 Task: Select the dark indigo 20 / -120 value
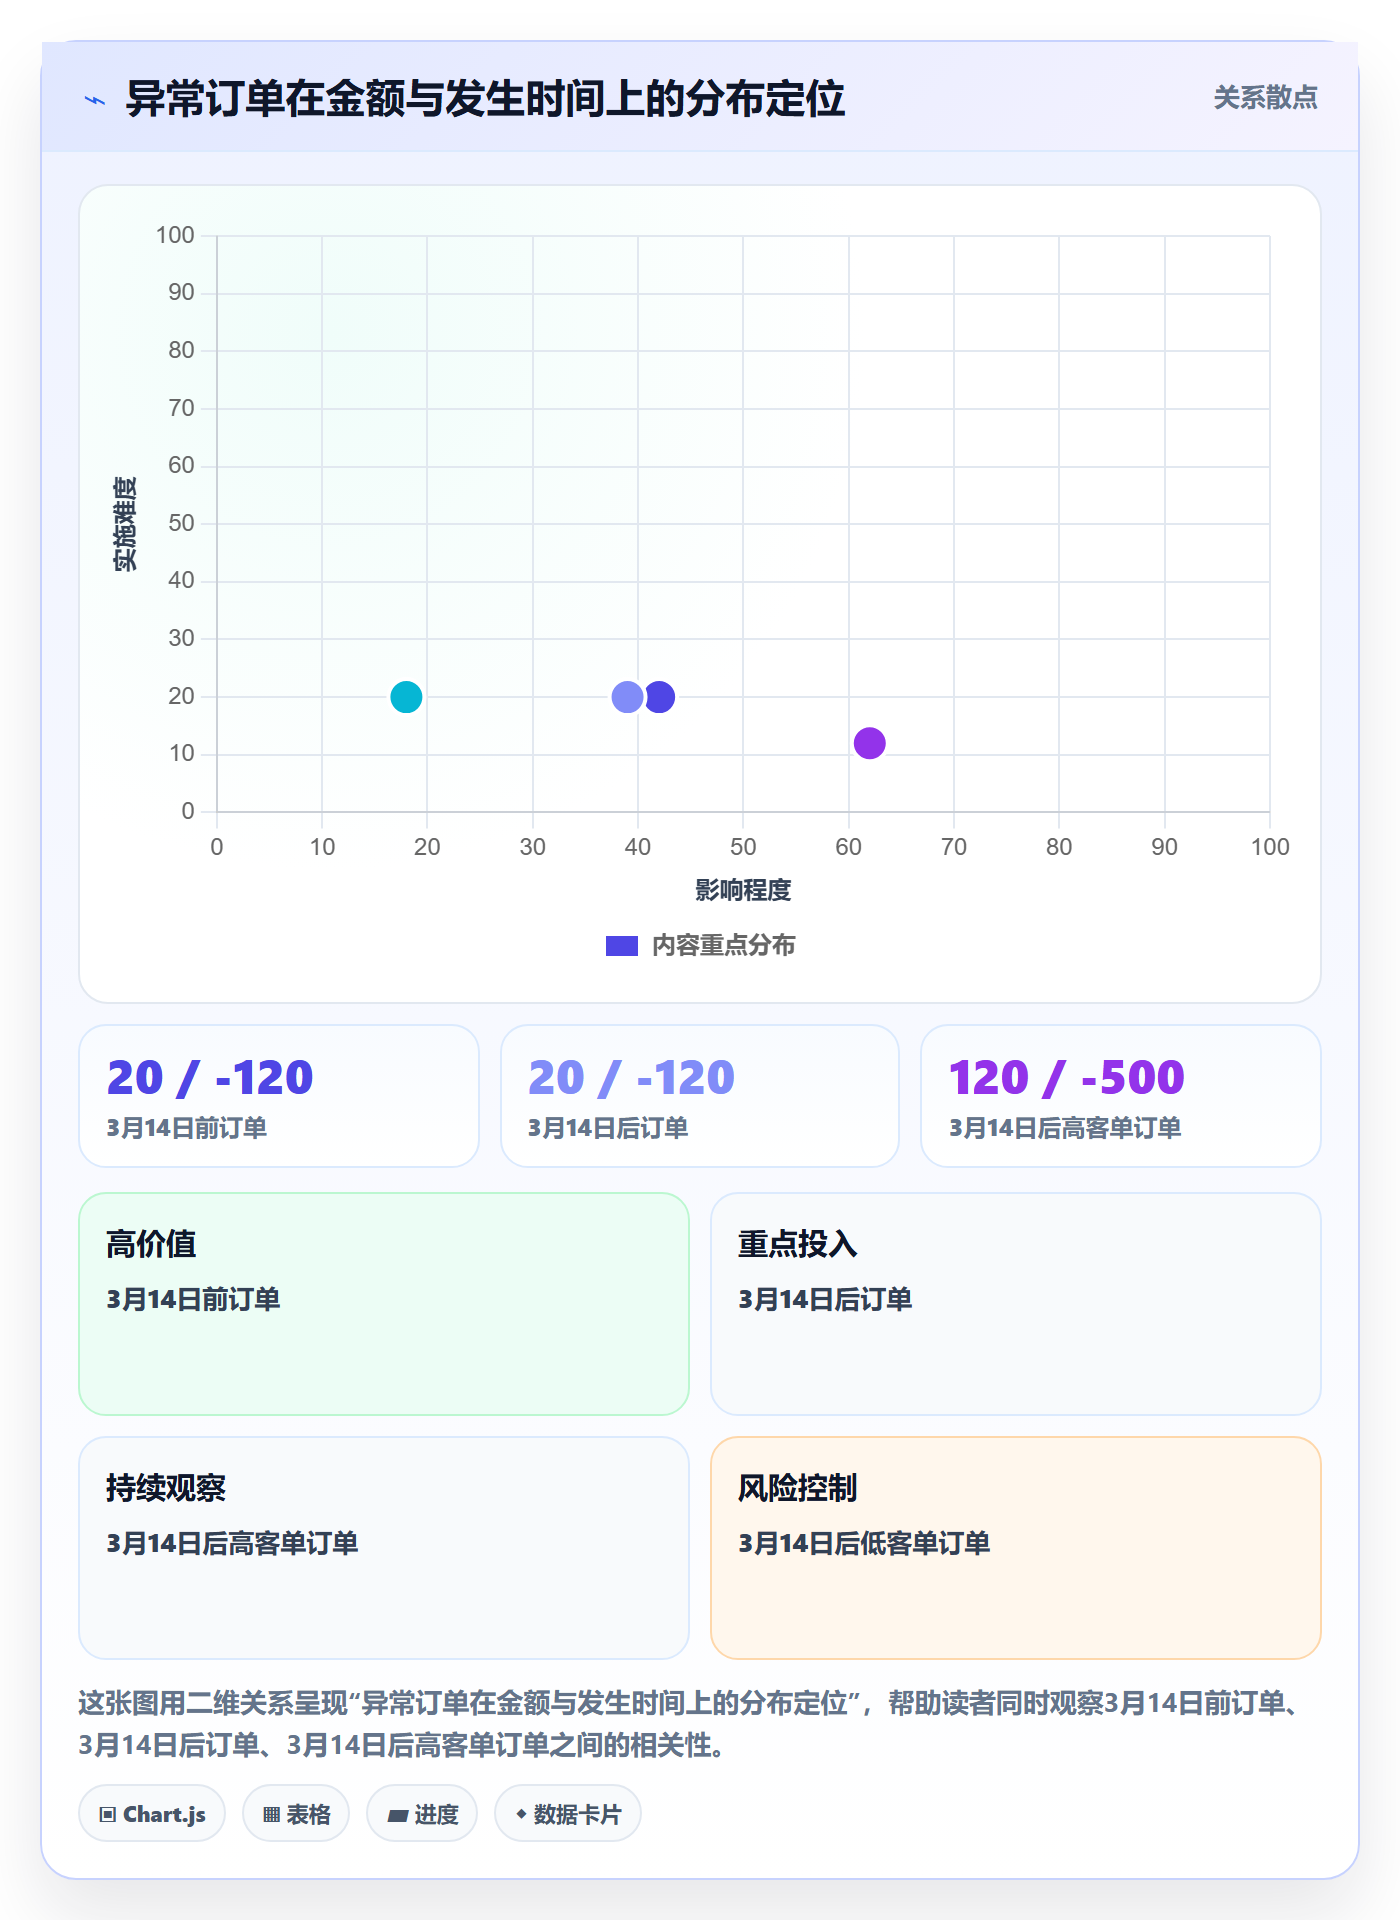[x=210, y=1078]
